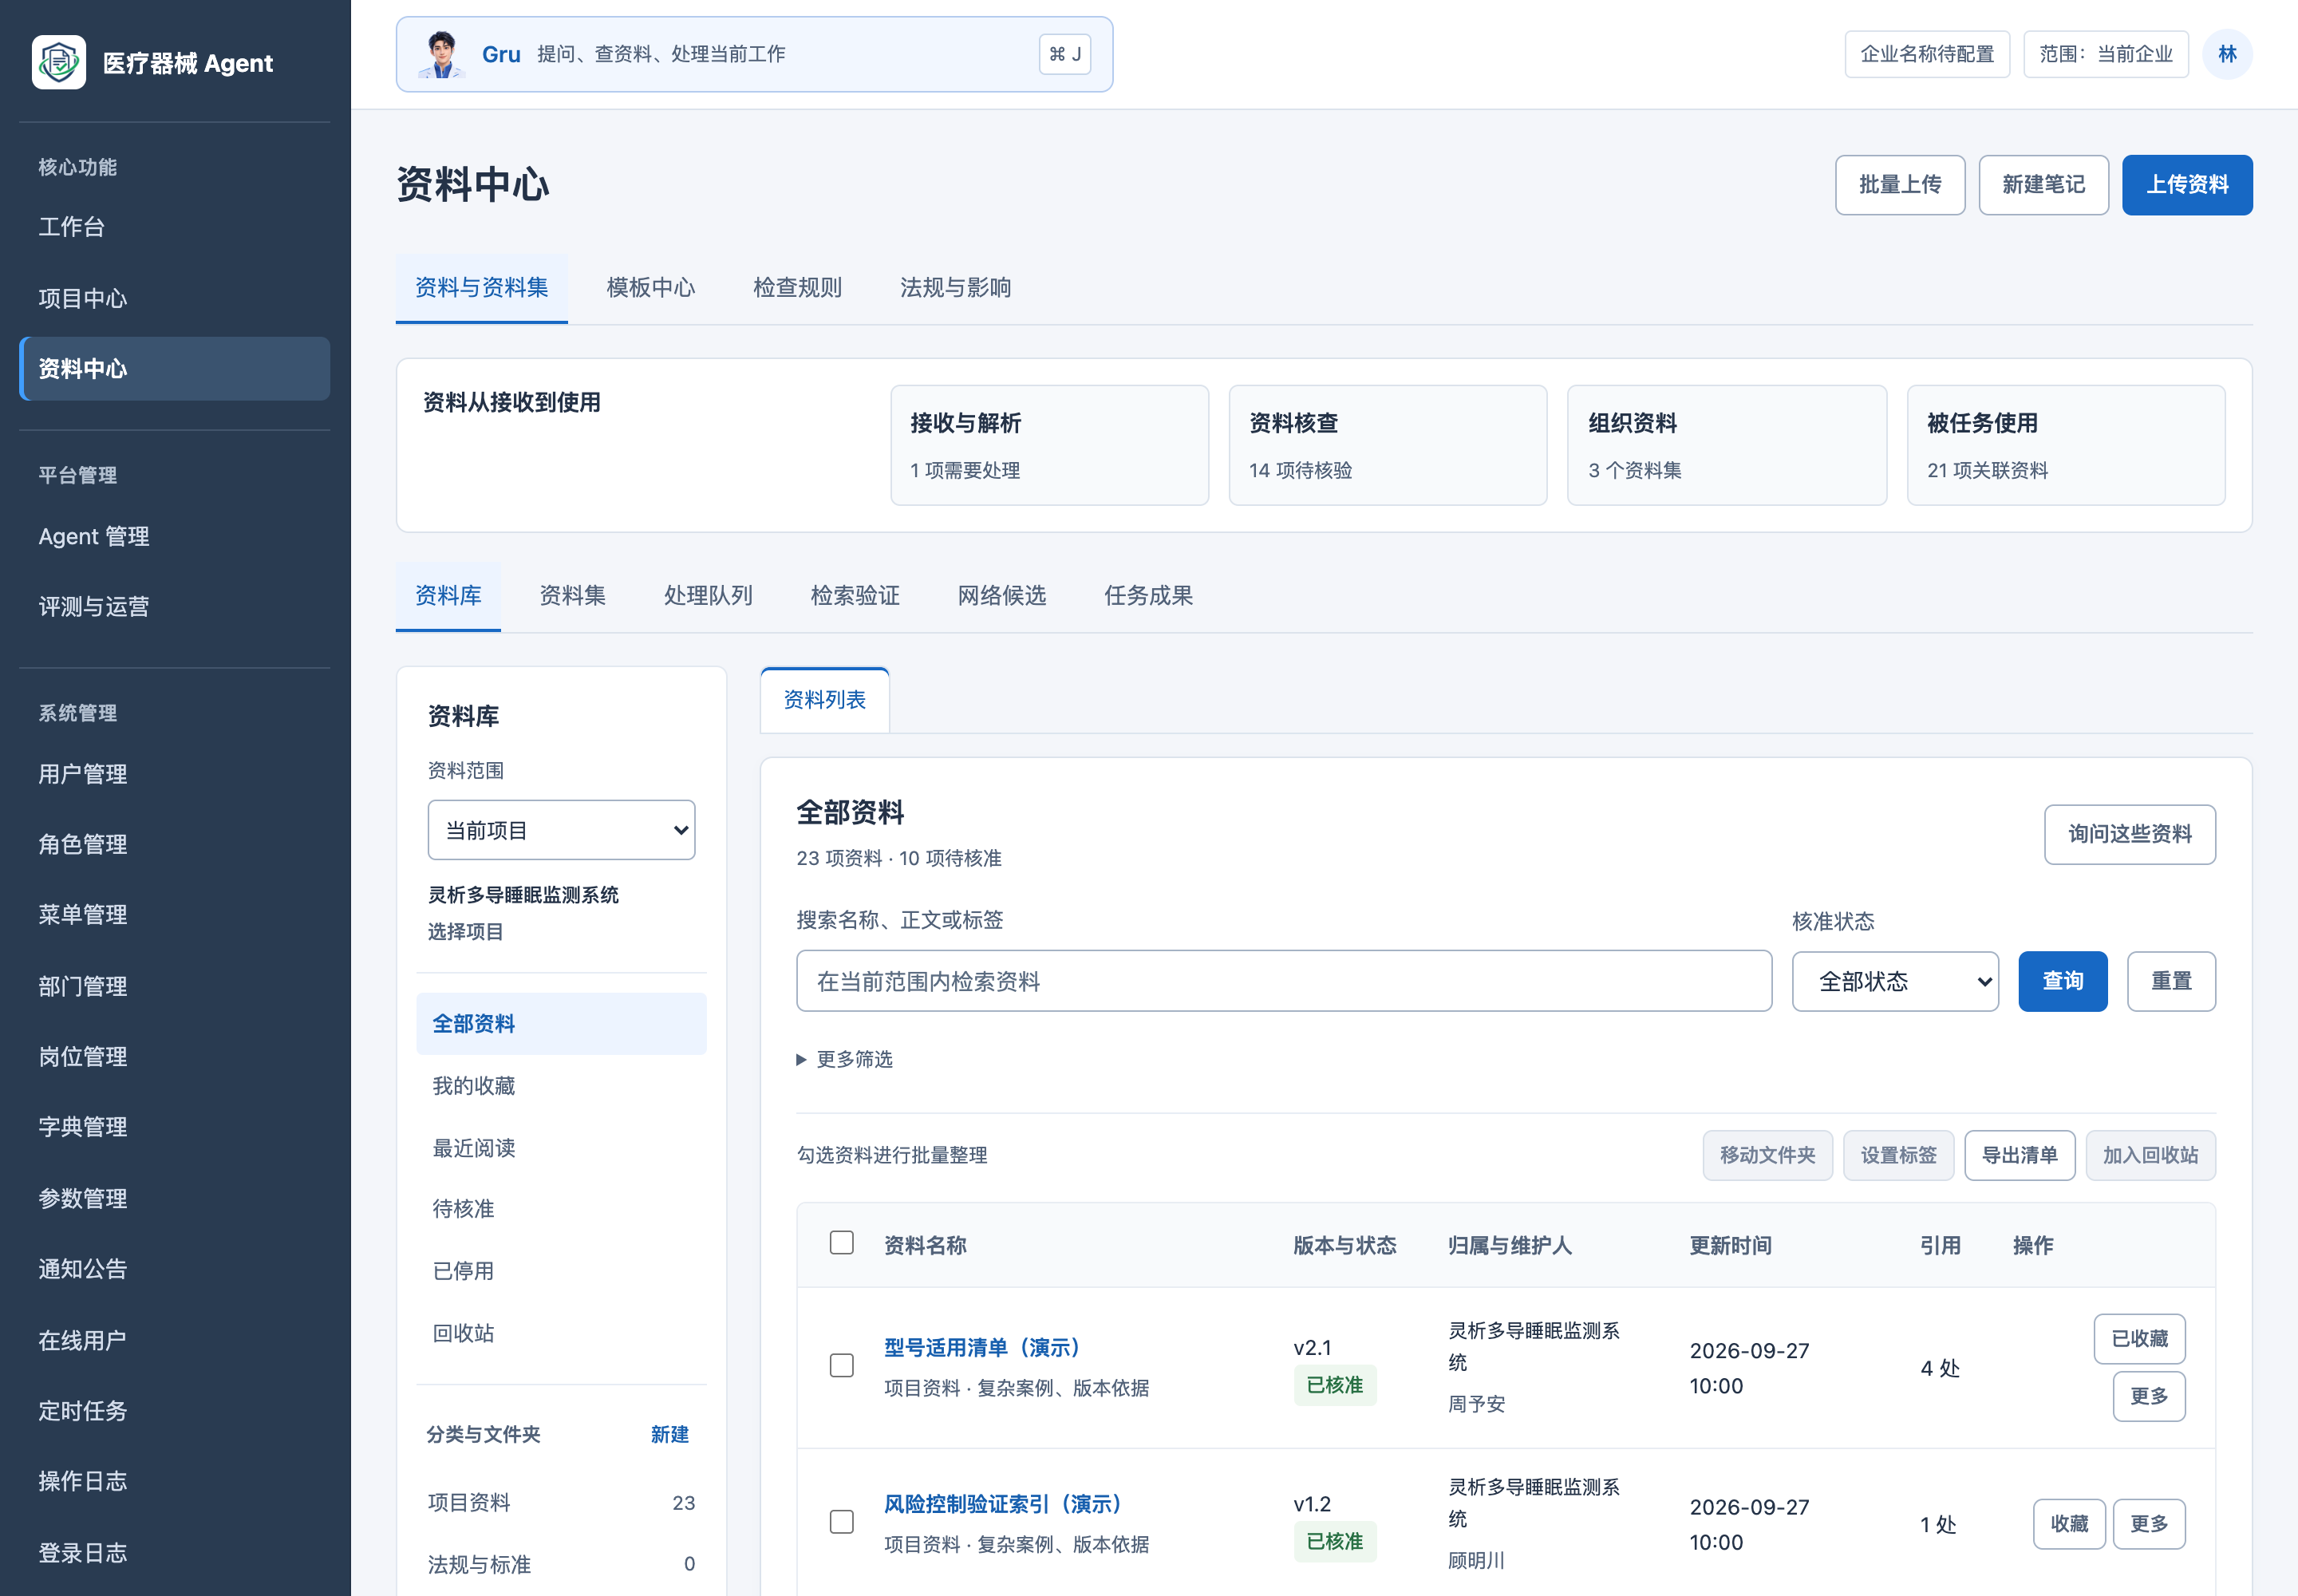Open the 处理队列 sub-tab
2298x1596 pixels.
(x=708, y=596)
